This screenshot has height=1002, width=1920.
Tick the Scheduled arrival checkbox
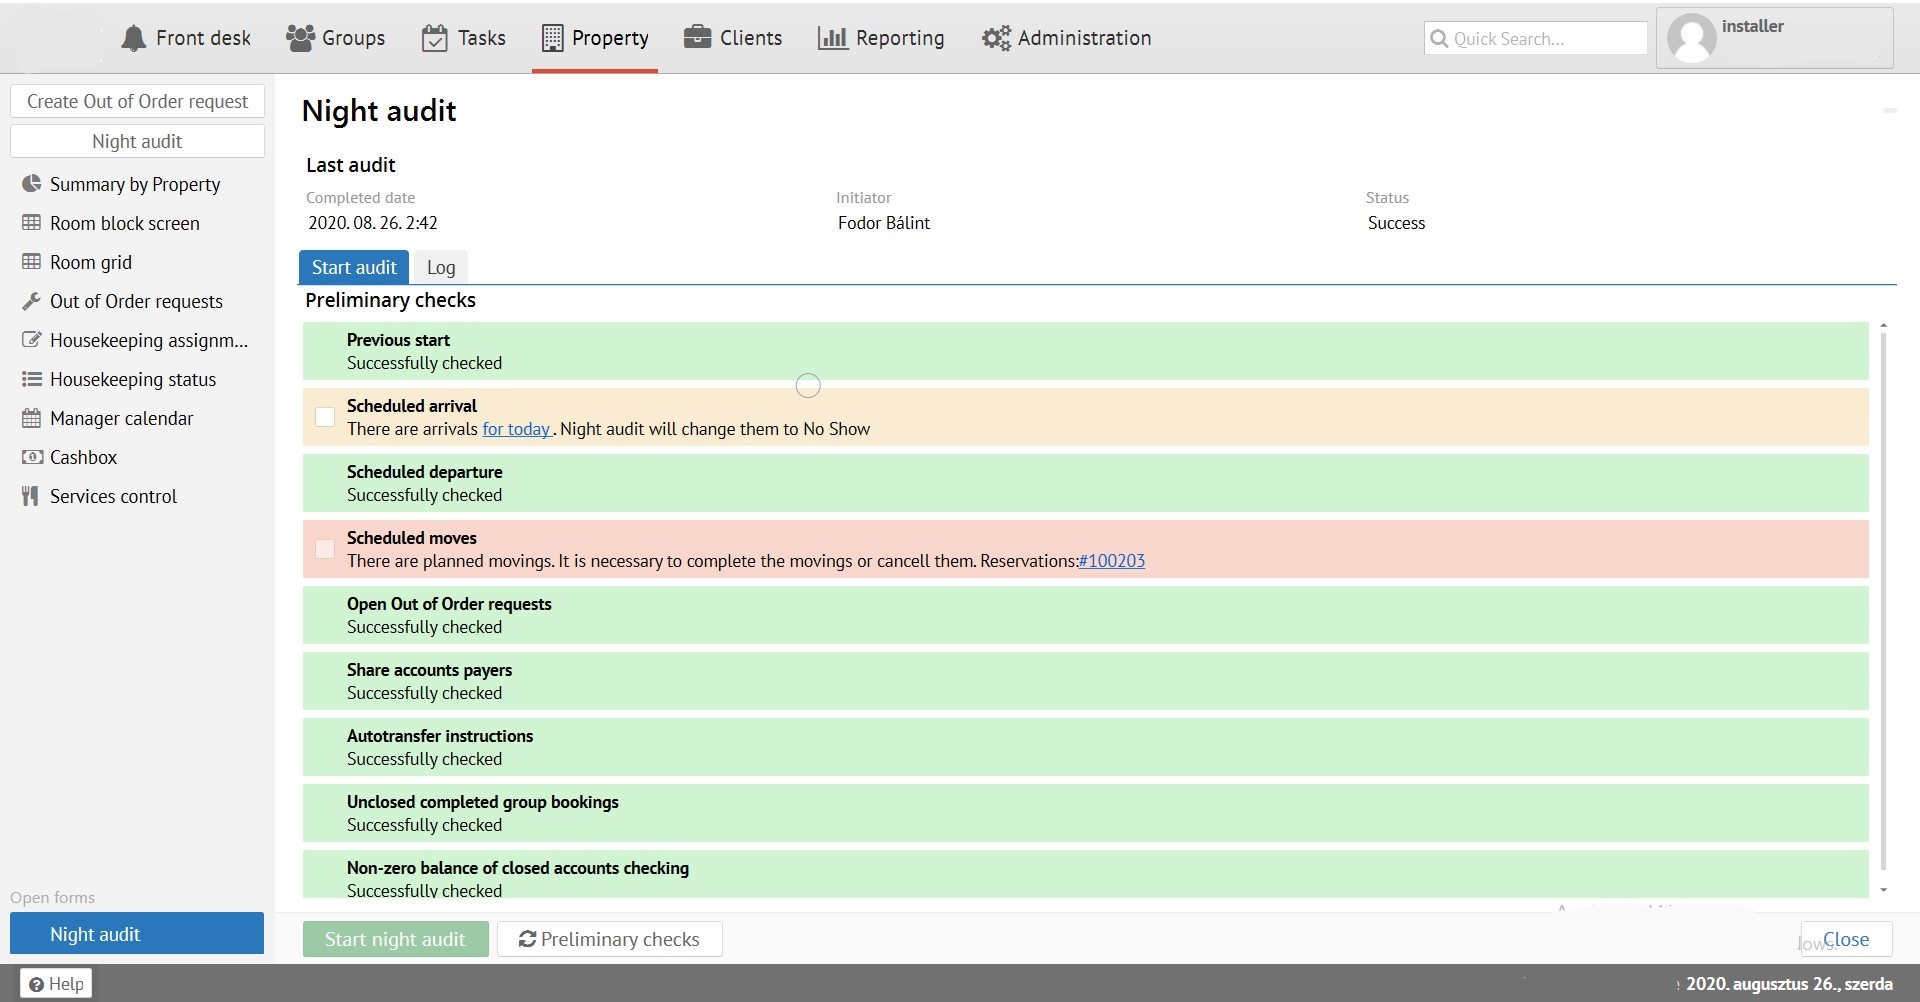pyautogui.click(x=325, y=417)
